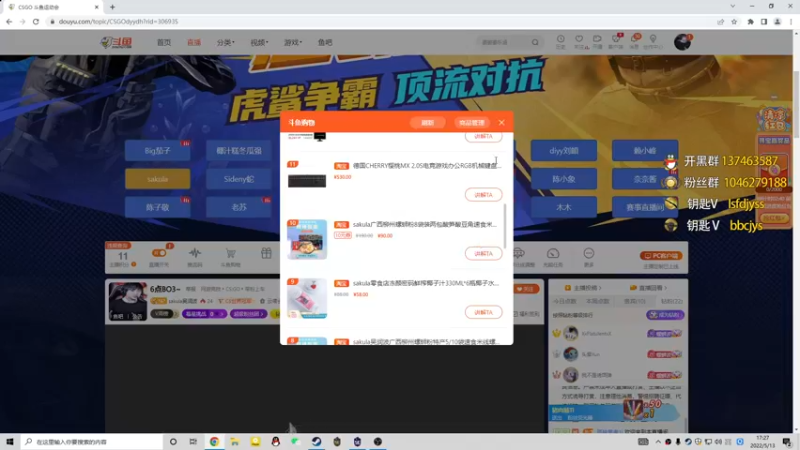Screen dimensions: 800x450
Task: Select the 木木 streamer button
Action: 564,207
